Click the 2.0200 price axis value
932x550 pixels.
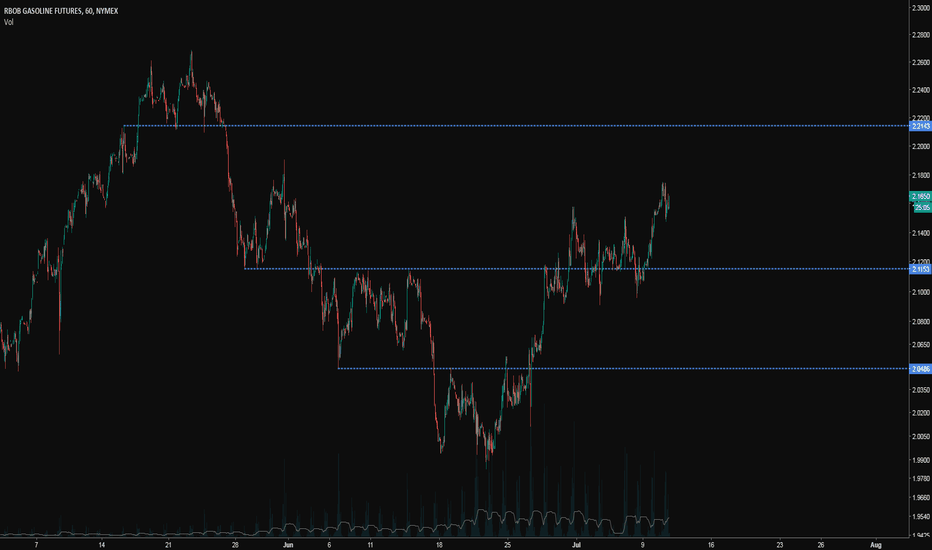point(920,413)
